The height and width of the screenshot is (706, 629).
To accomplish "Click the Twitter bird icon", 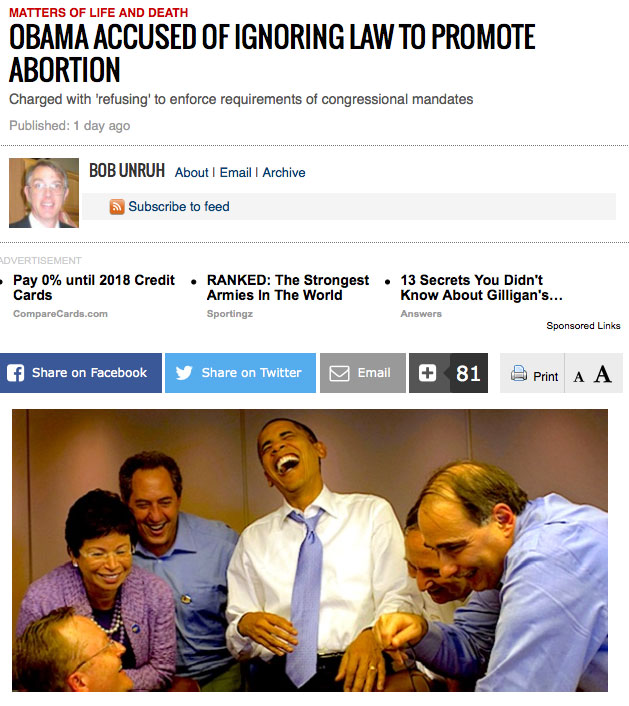I will pyautogui.click(x=184, y=373).
